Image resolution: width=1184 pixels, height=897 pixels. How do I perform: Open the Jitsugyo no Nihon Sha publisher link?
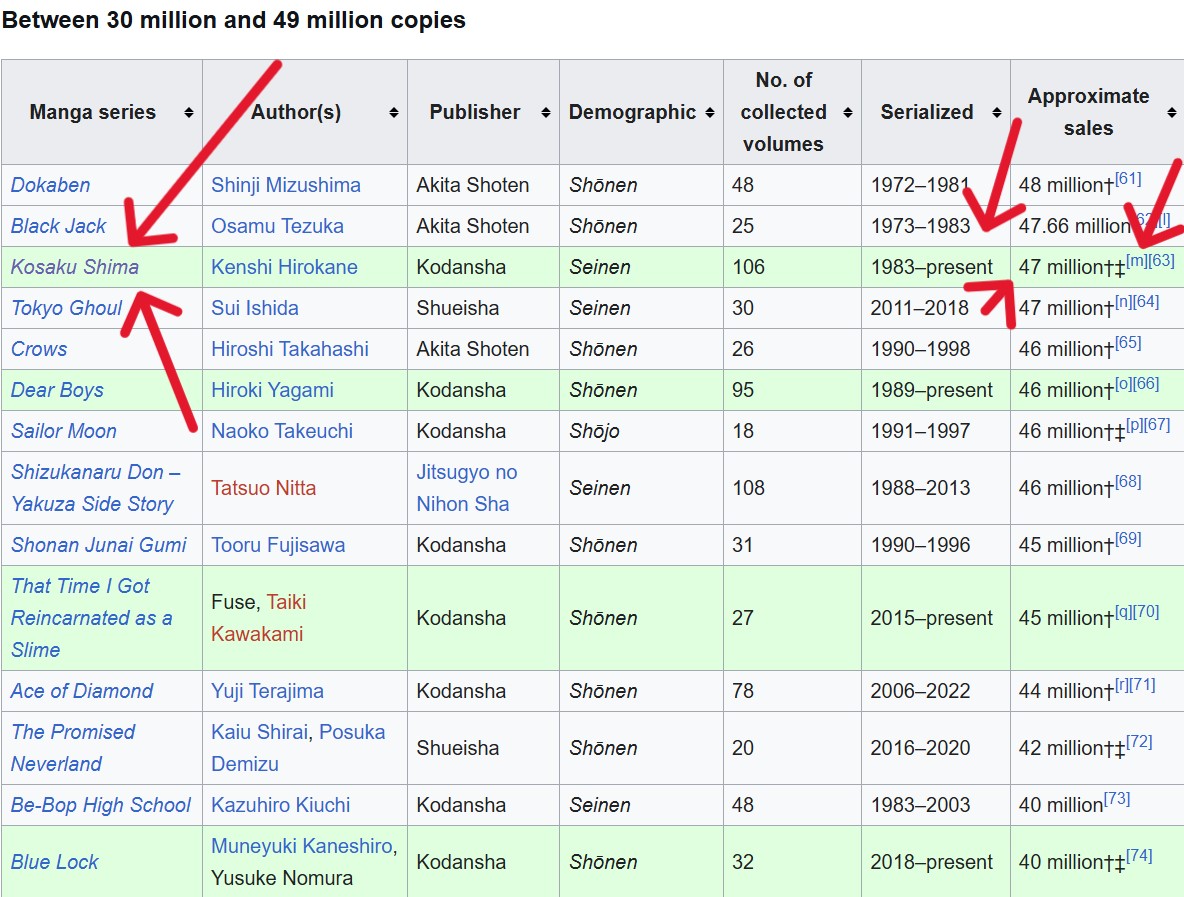tap(467, 488)
